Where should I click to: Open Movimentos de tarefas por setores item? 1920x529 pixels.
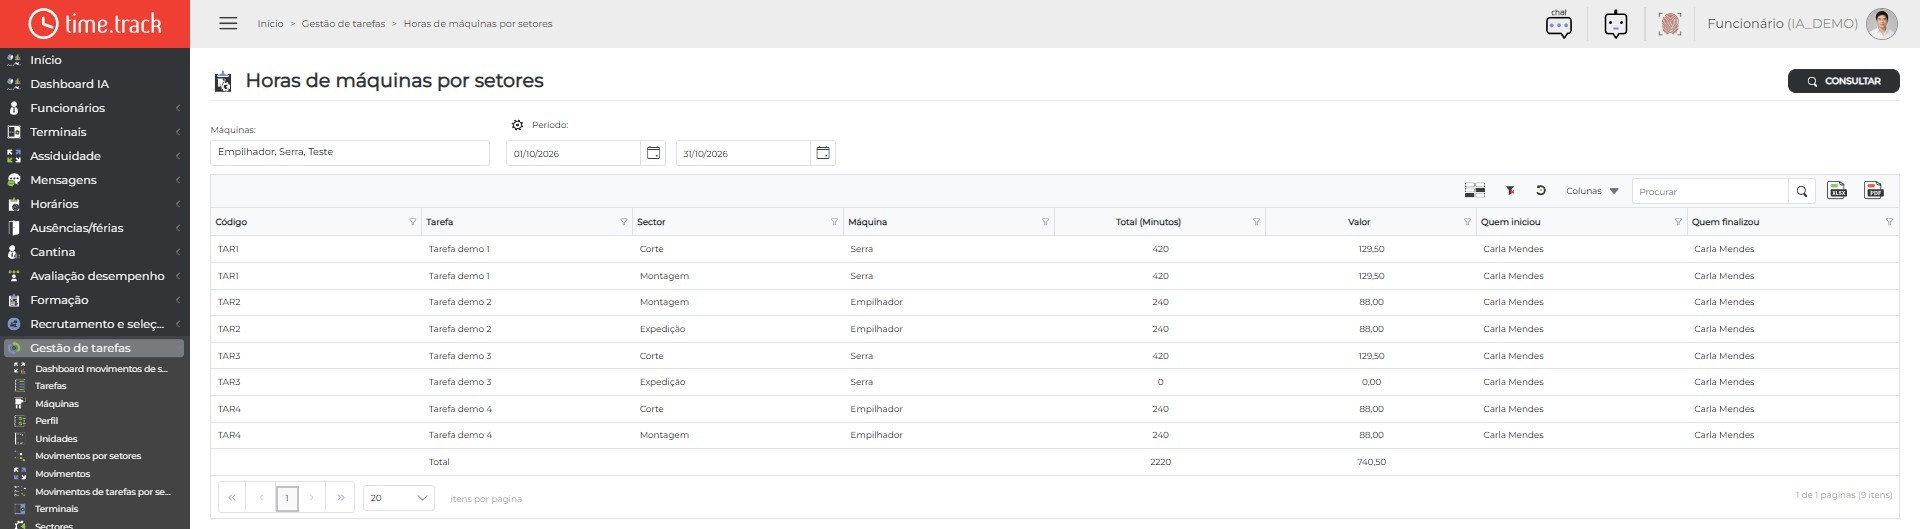click(x=102, y=492)
